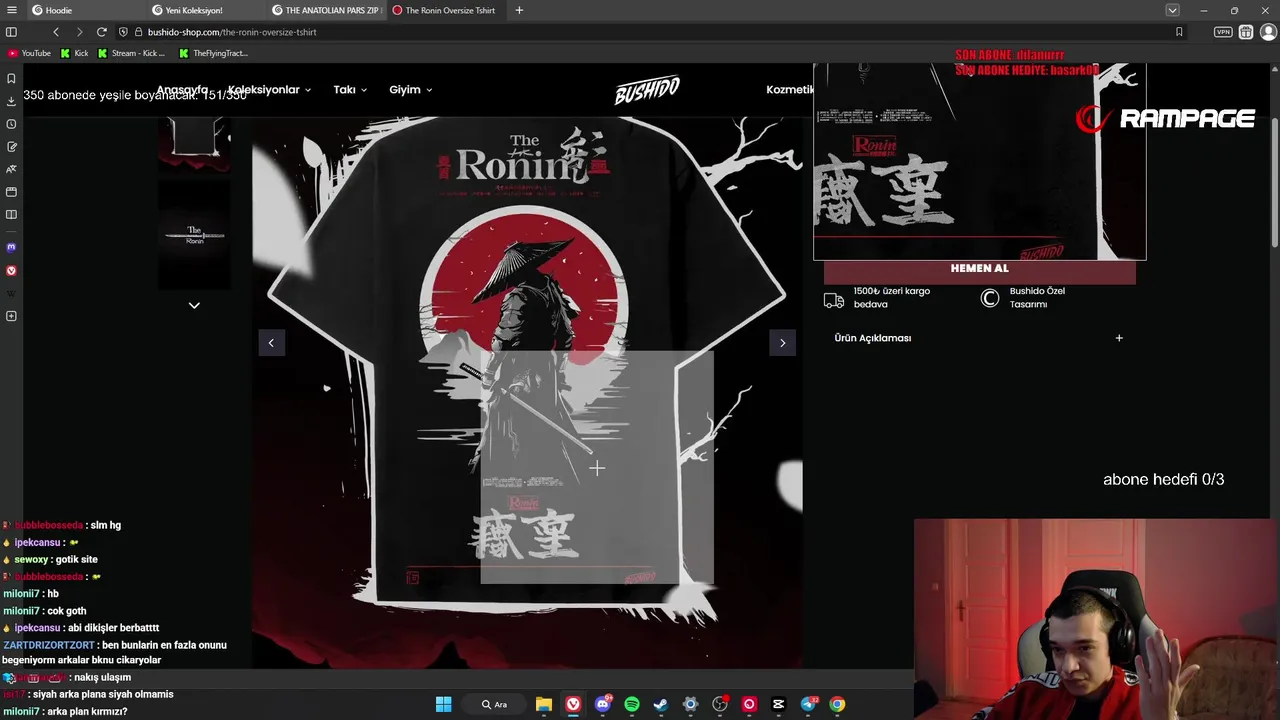Viewport: 1280px width, 720px height.
Task: Open the Kozmetik menu link
Action: point(790,90)
